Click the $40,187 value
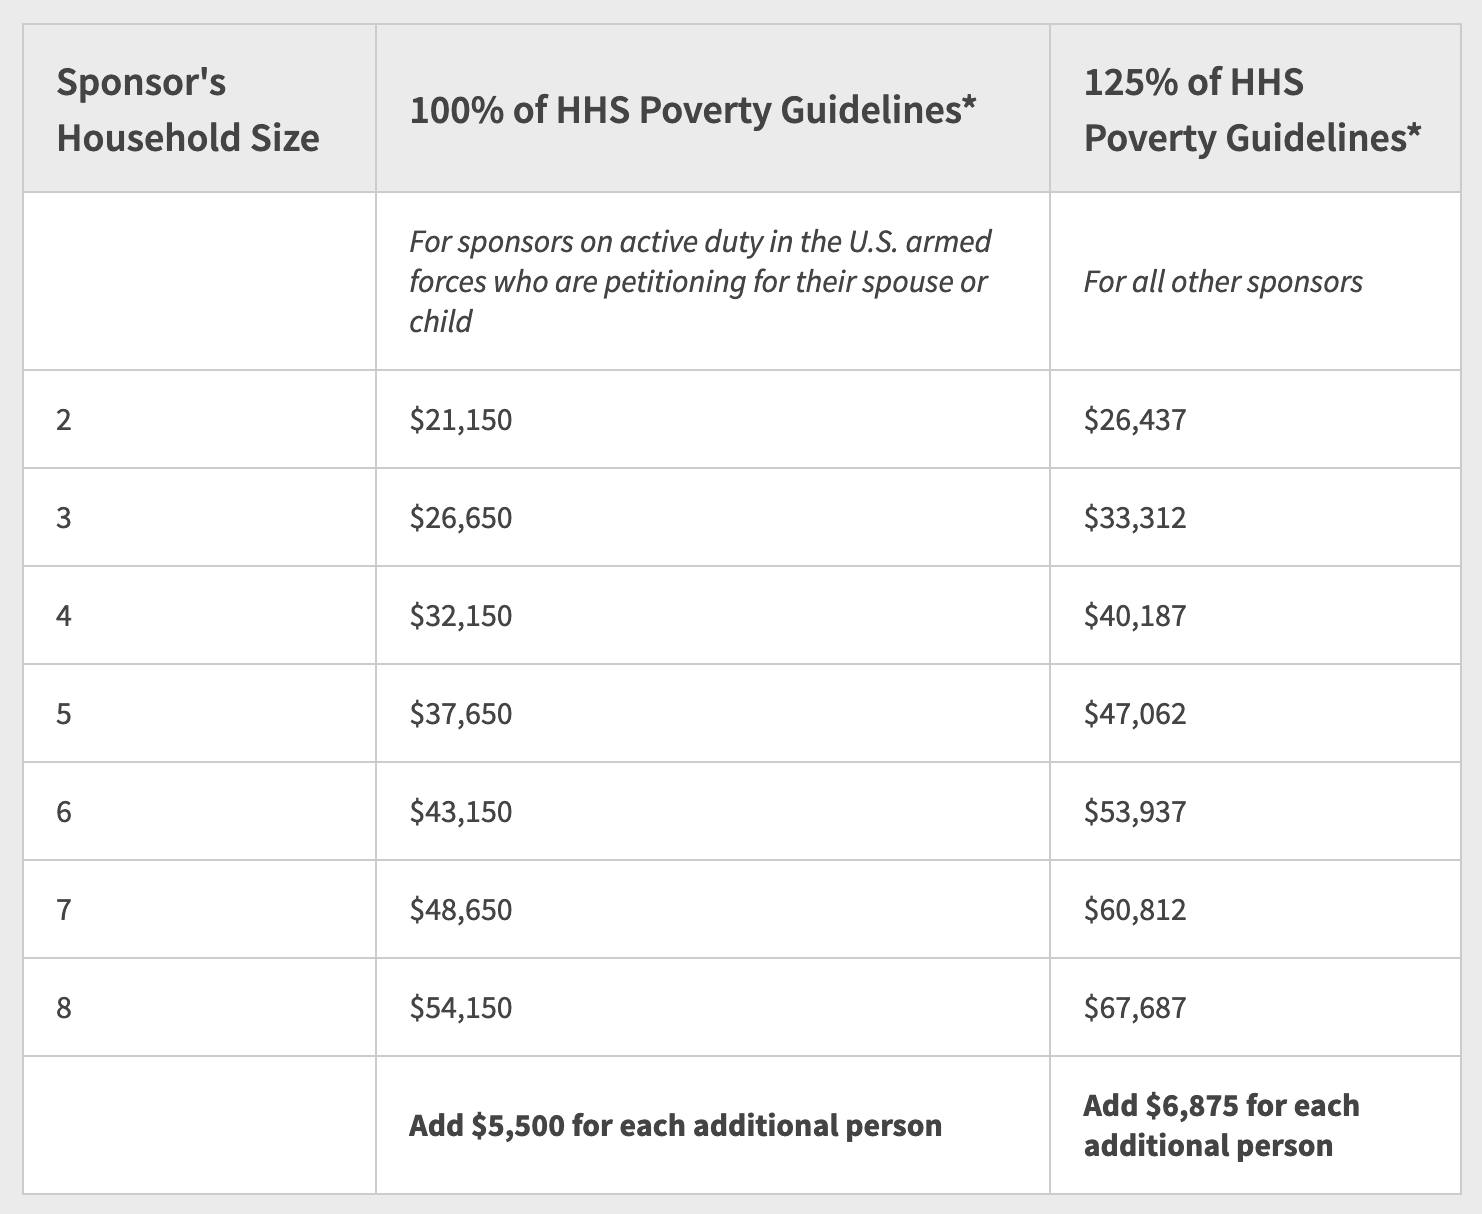 [1135, 616]
